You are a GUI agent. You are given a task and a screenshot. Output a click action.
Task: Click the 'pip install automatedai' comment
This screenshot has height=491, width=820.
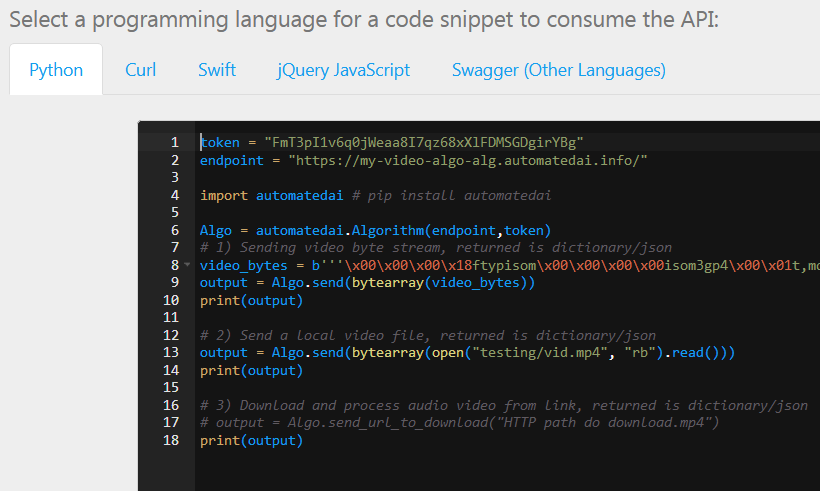click(451, 195)
